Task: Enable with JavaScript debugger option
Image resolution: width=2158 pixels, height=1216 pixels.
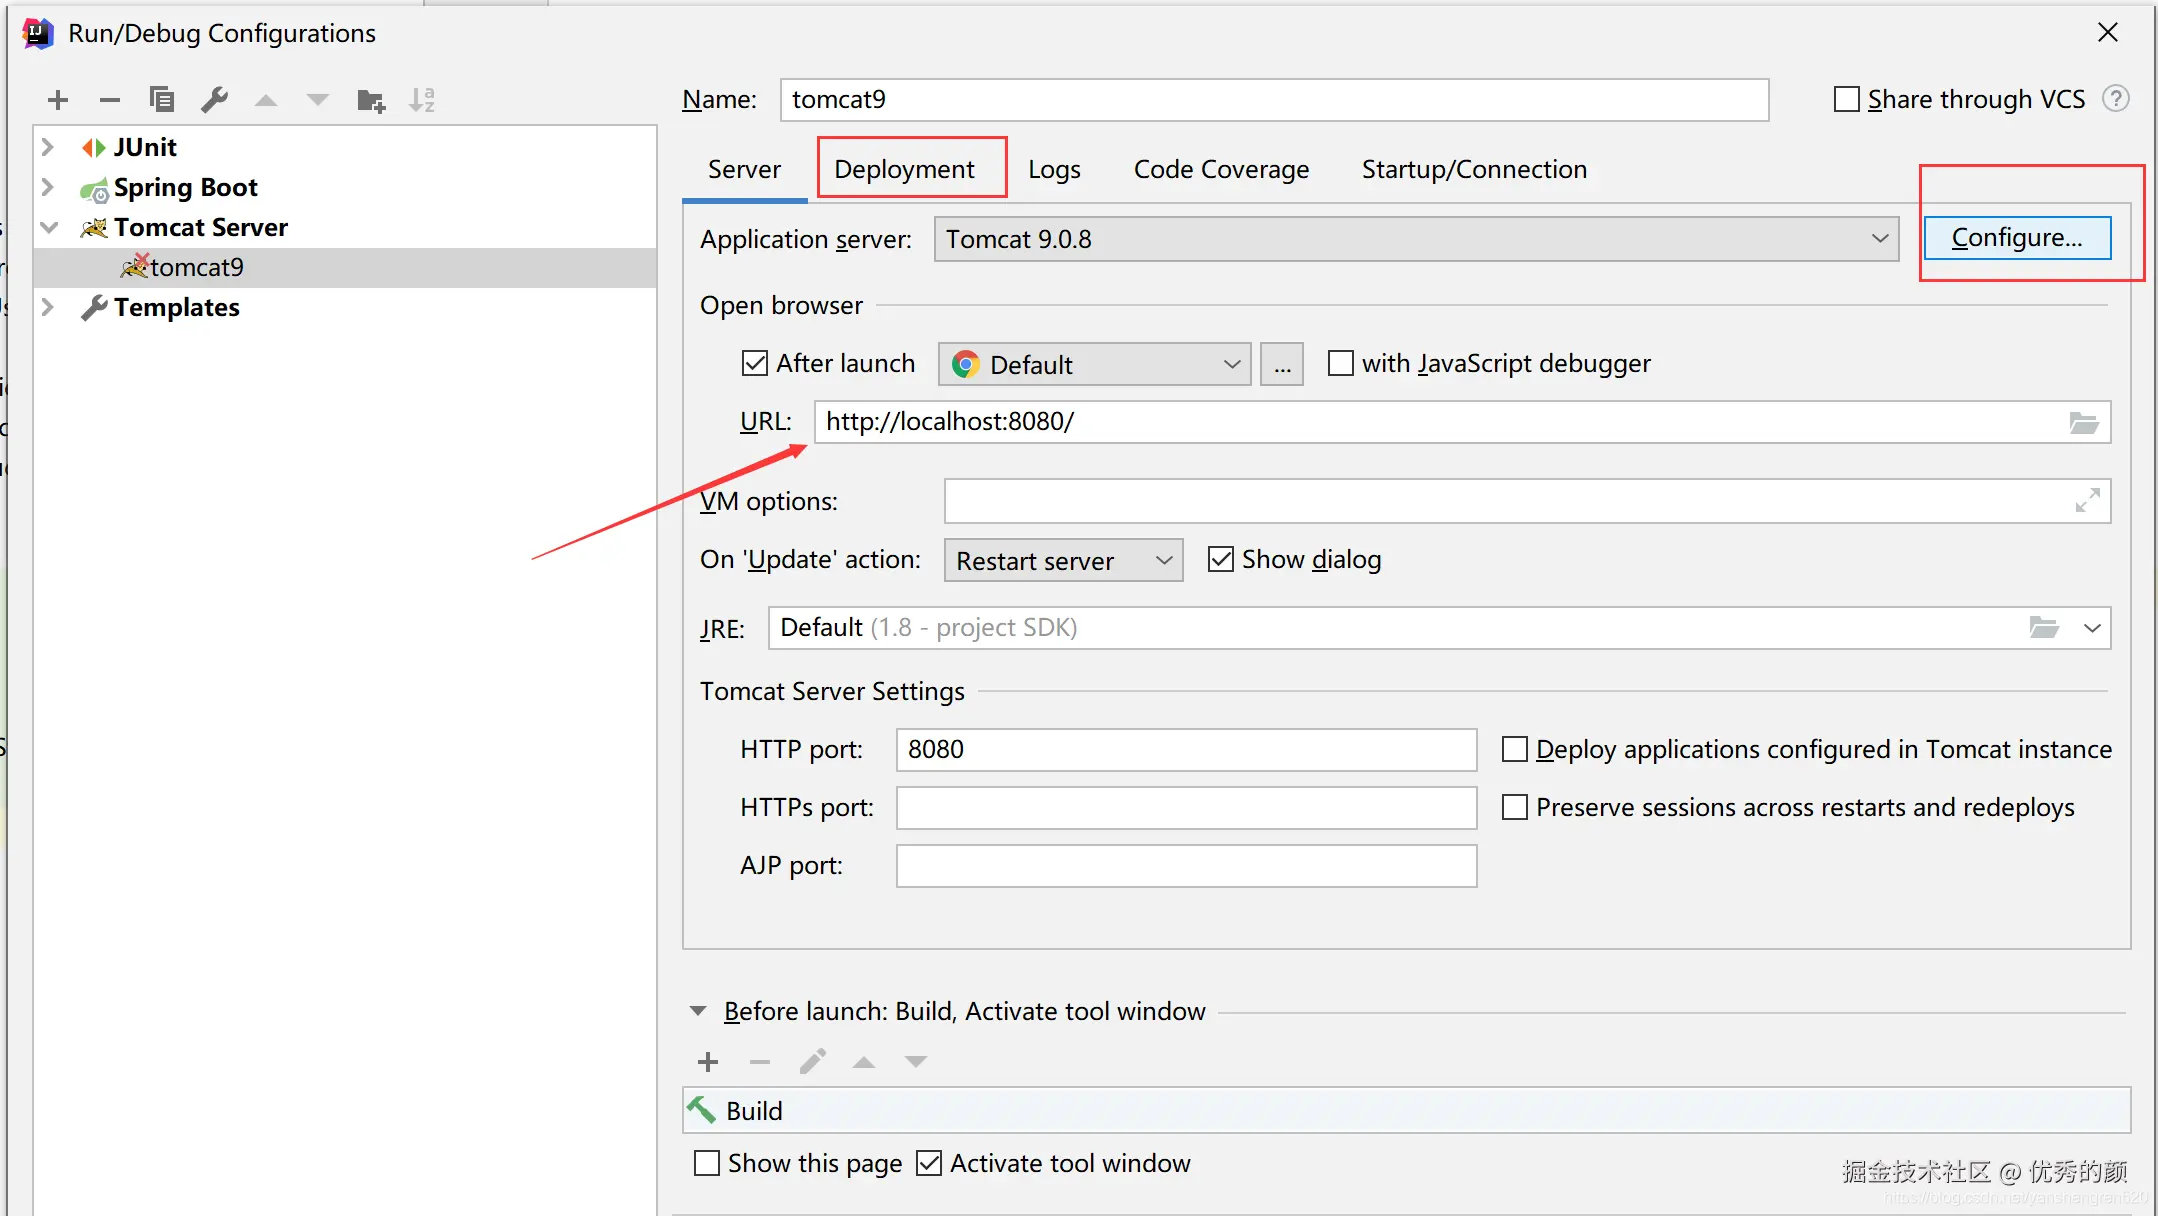Action: [x=1341, y=363]
